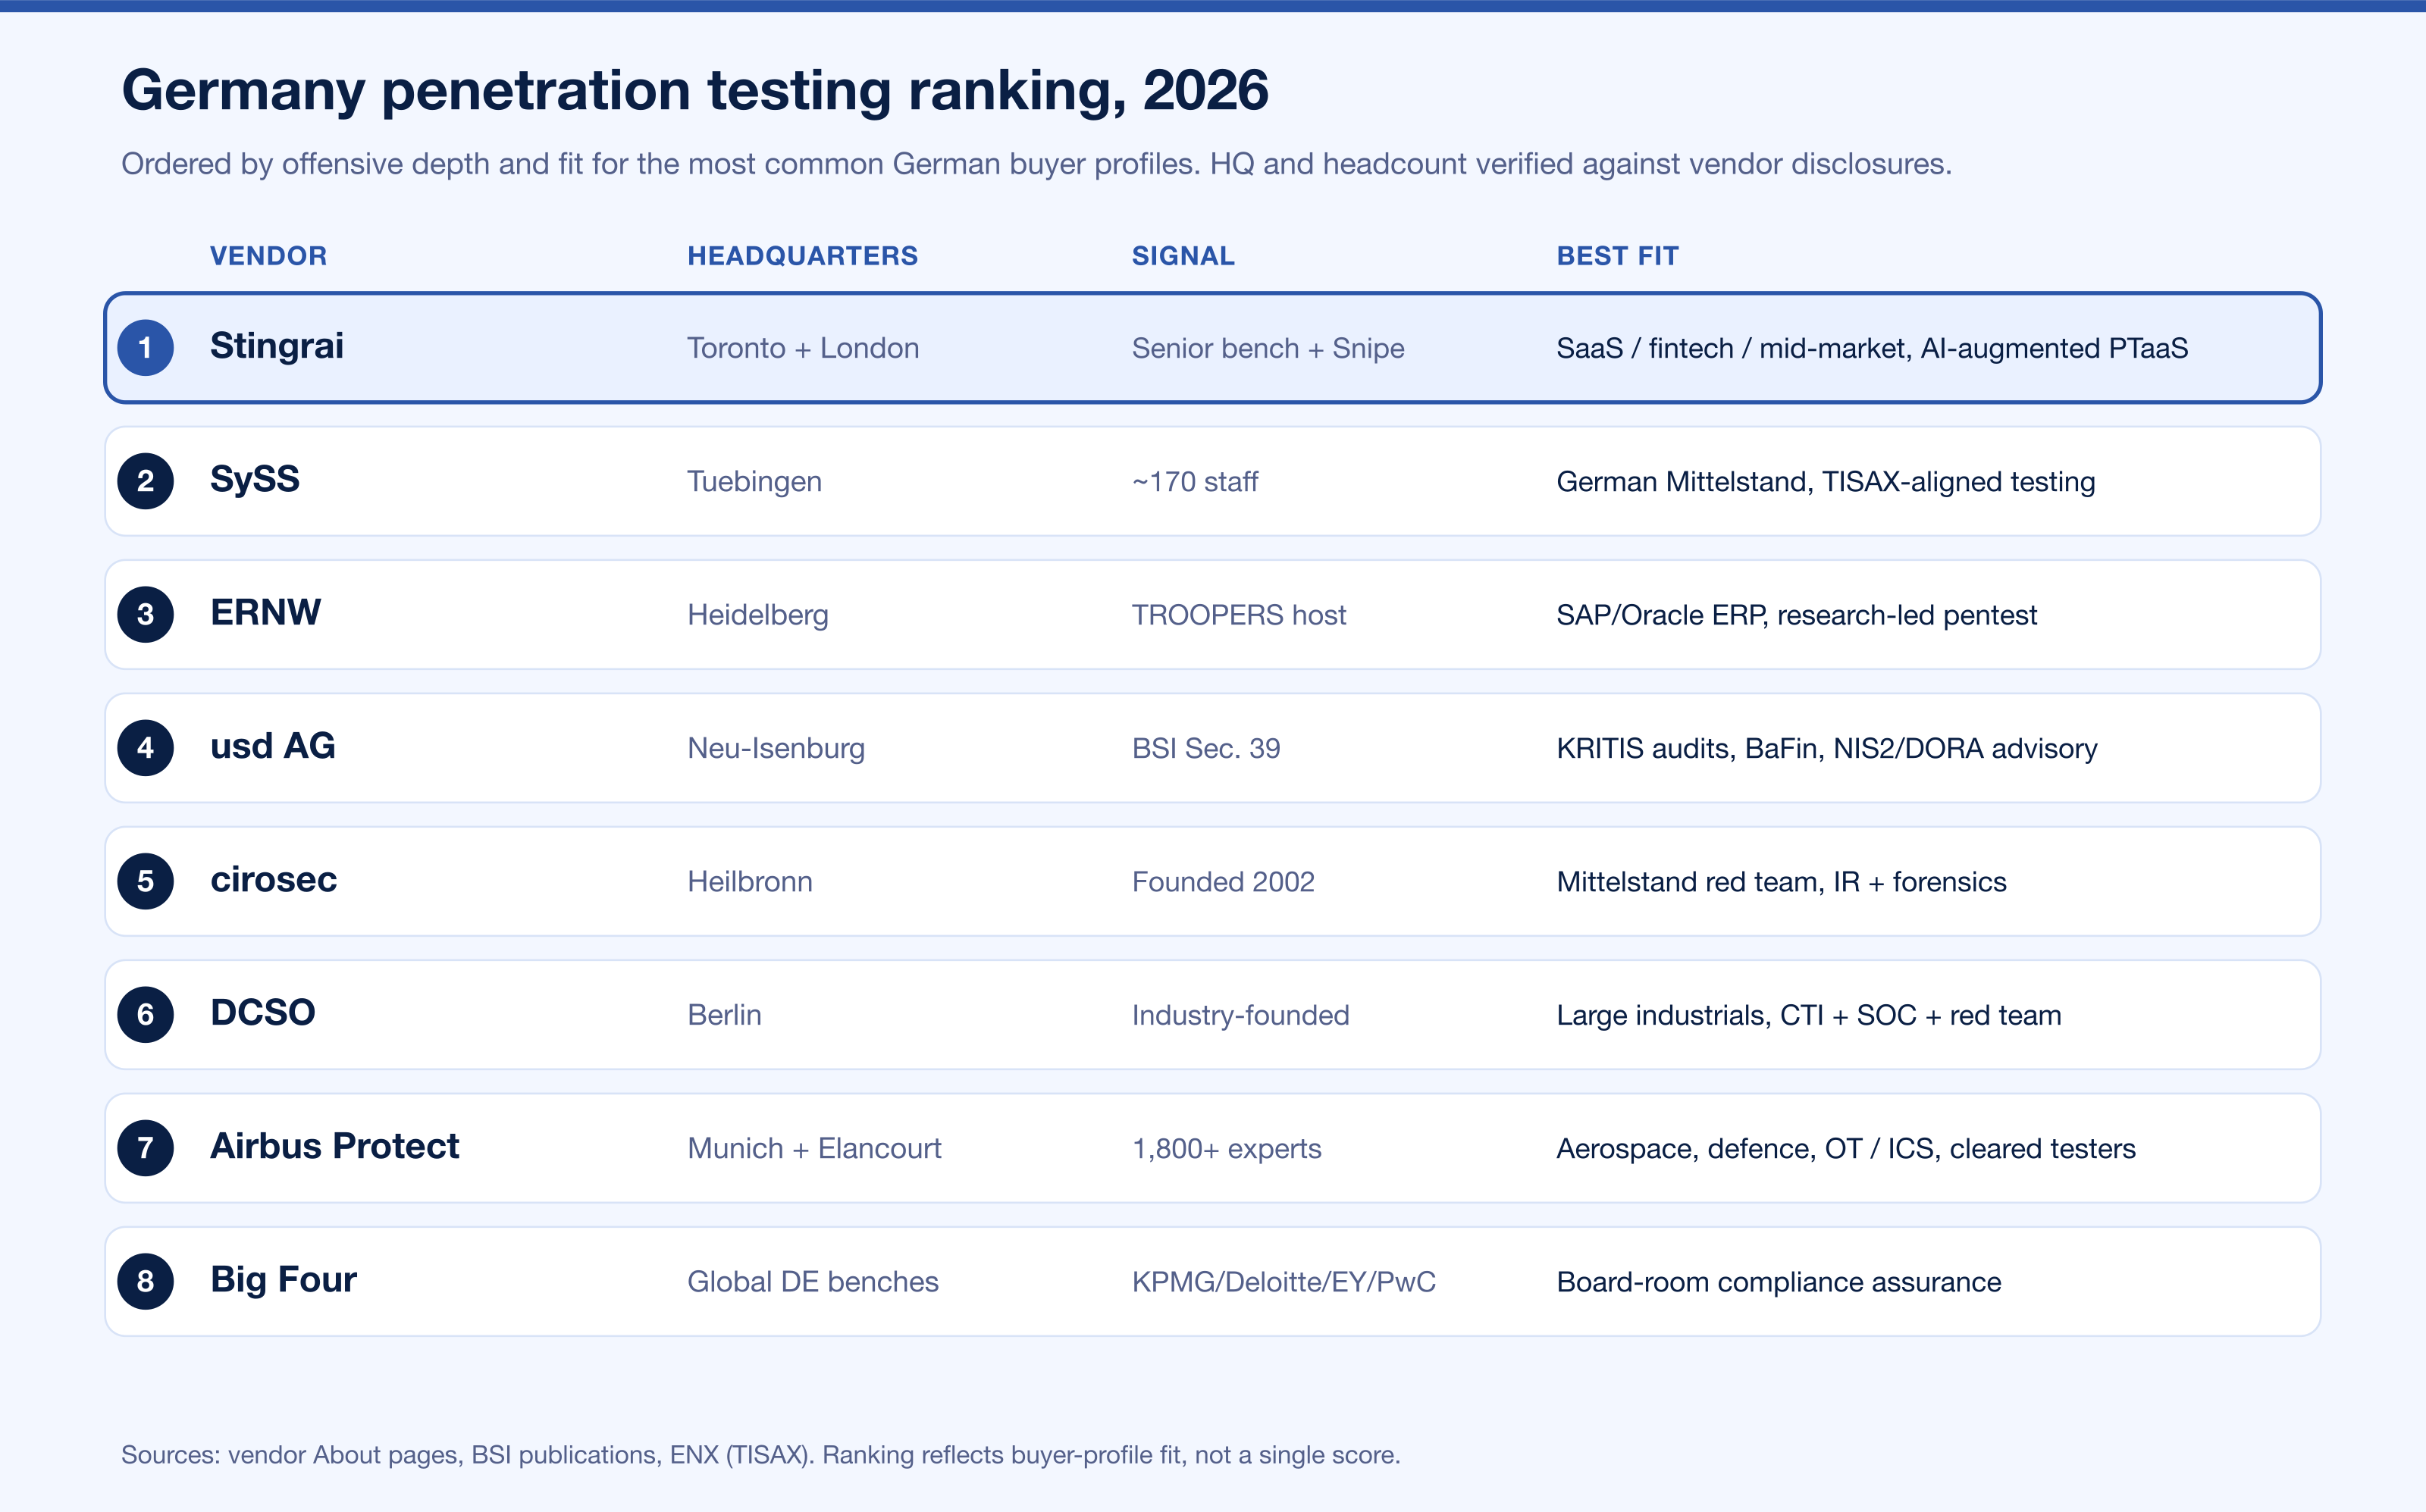Click the Airbus Protect vendor name
The height and width of the screenshot is (1512, 2426).
coord(334,1146)
